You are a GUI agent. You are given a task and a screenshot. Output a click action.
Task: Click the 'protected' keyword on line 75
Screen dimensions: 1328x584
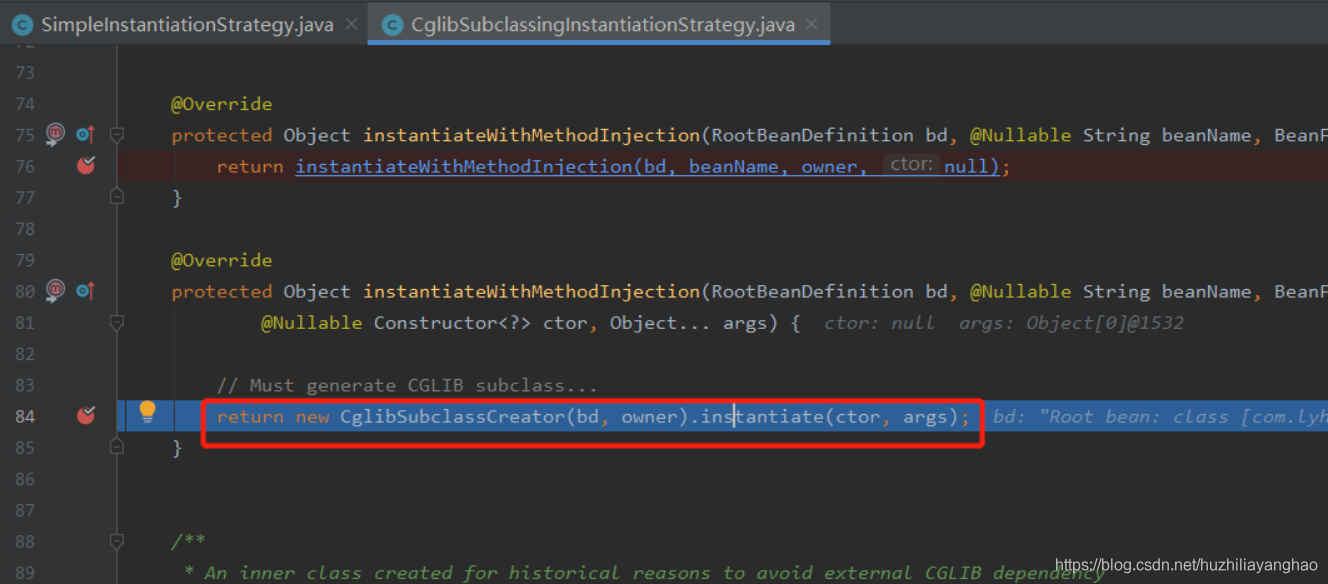pos(222,135)
